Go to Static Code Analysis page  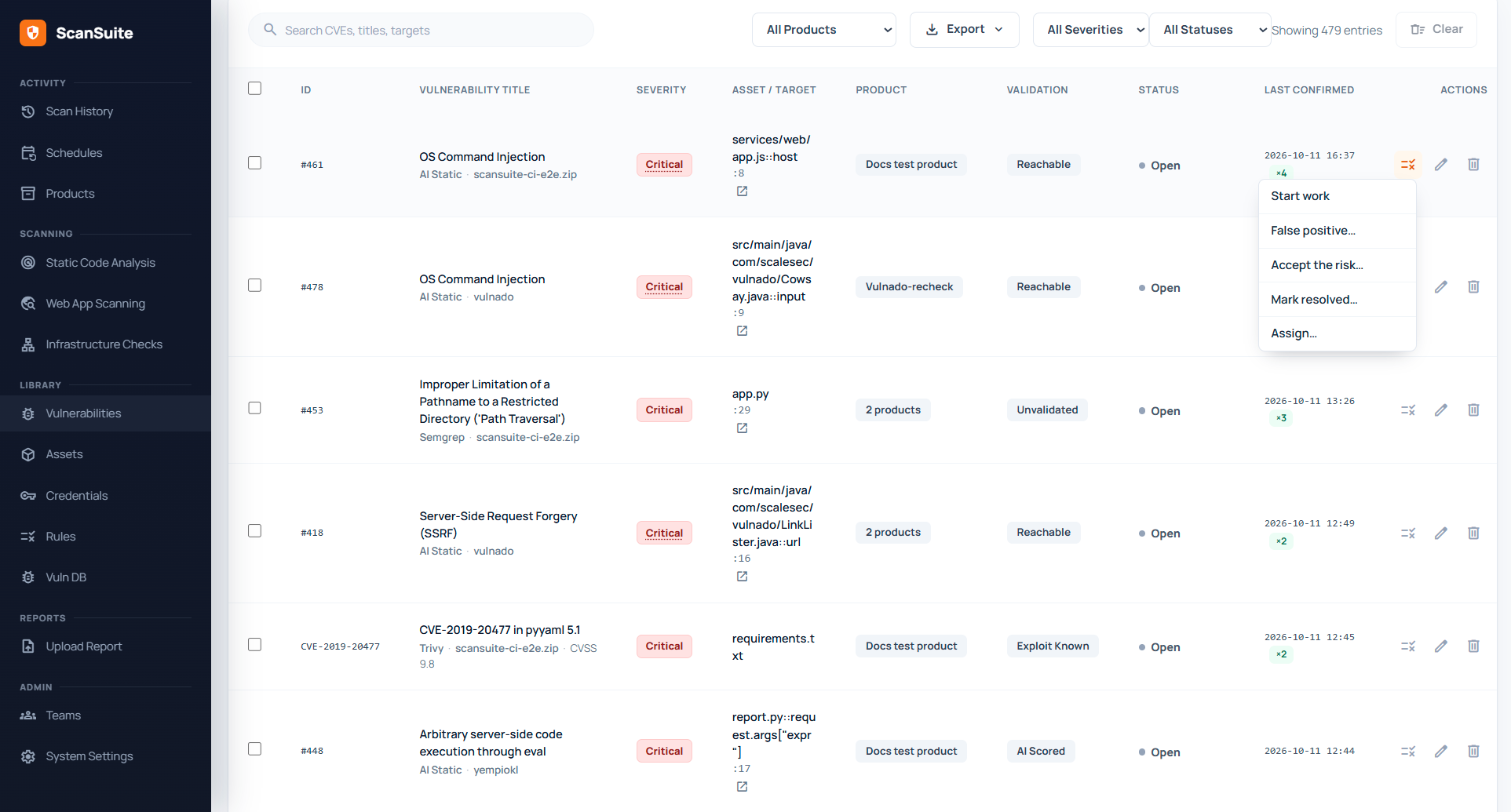click(105, 262)
